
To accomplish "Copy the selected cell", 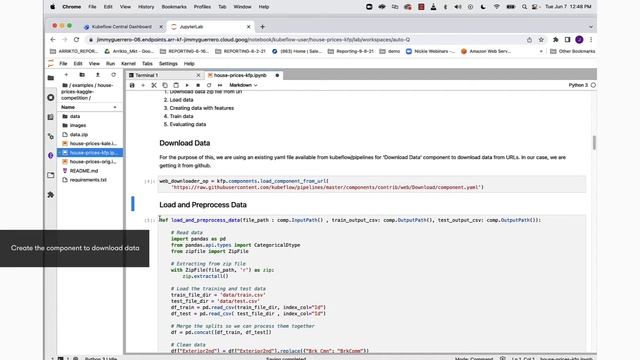I will pos(165,85).
